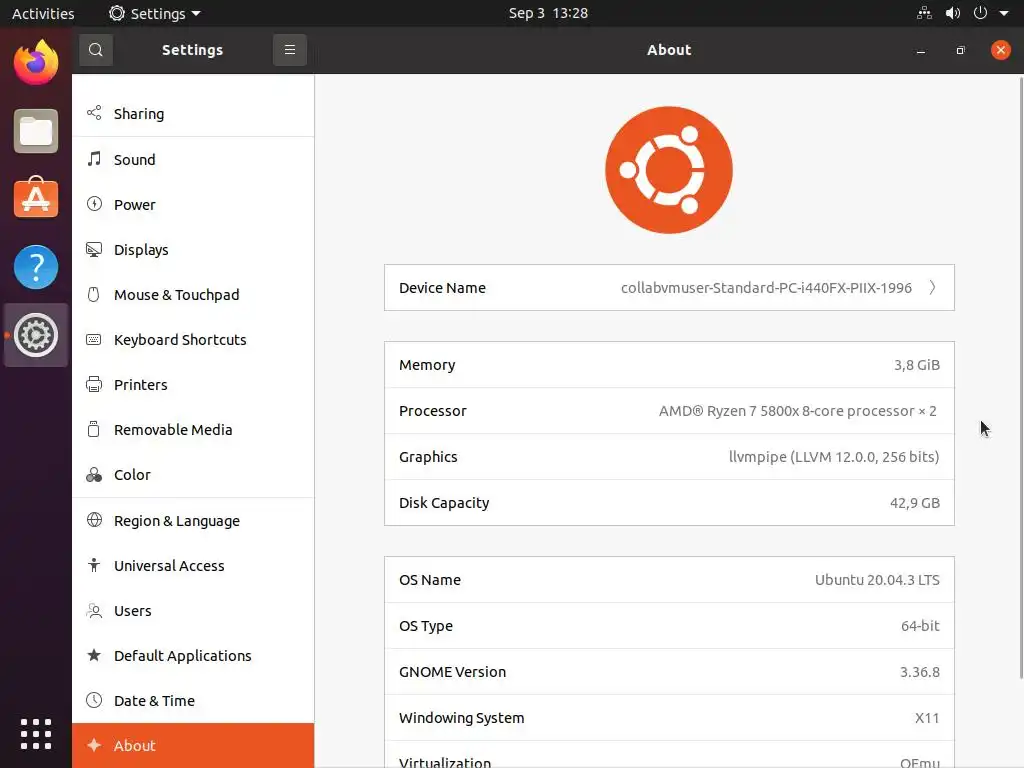The height and width of the screenshot is (768, 1024).
Task: Click the Default Applications star icon
Action: tap(94, 655)
